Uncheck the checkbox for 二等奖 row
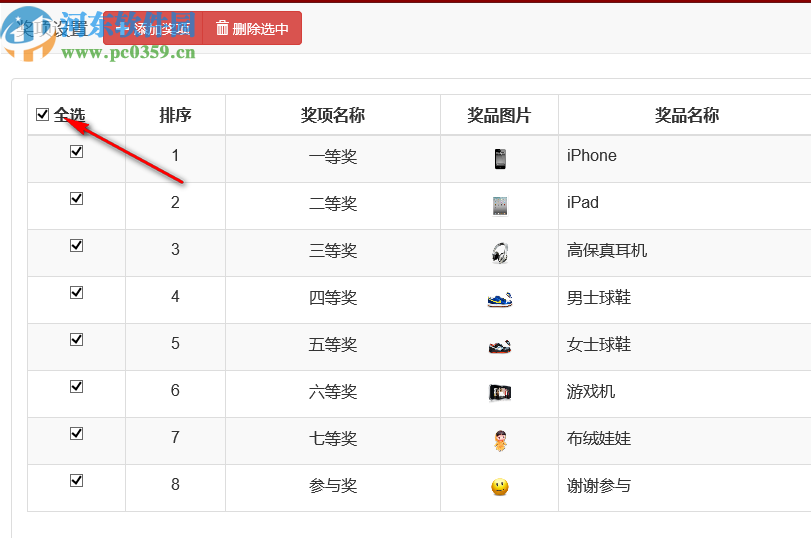Screen dimensions: 811x538 point(77,199)
